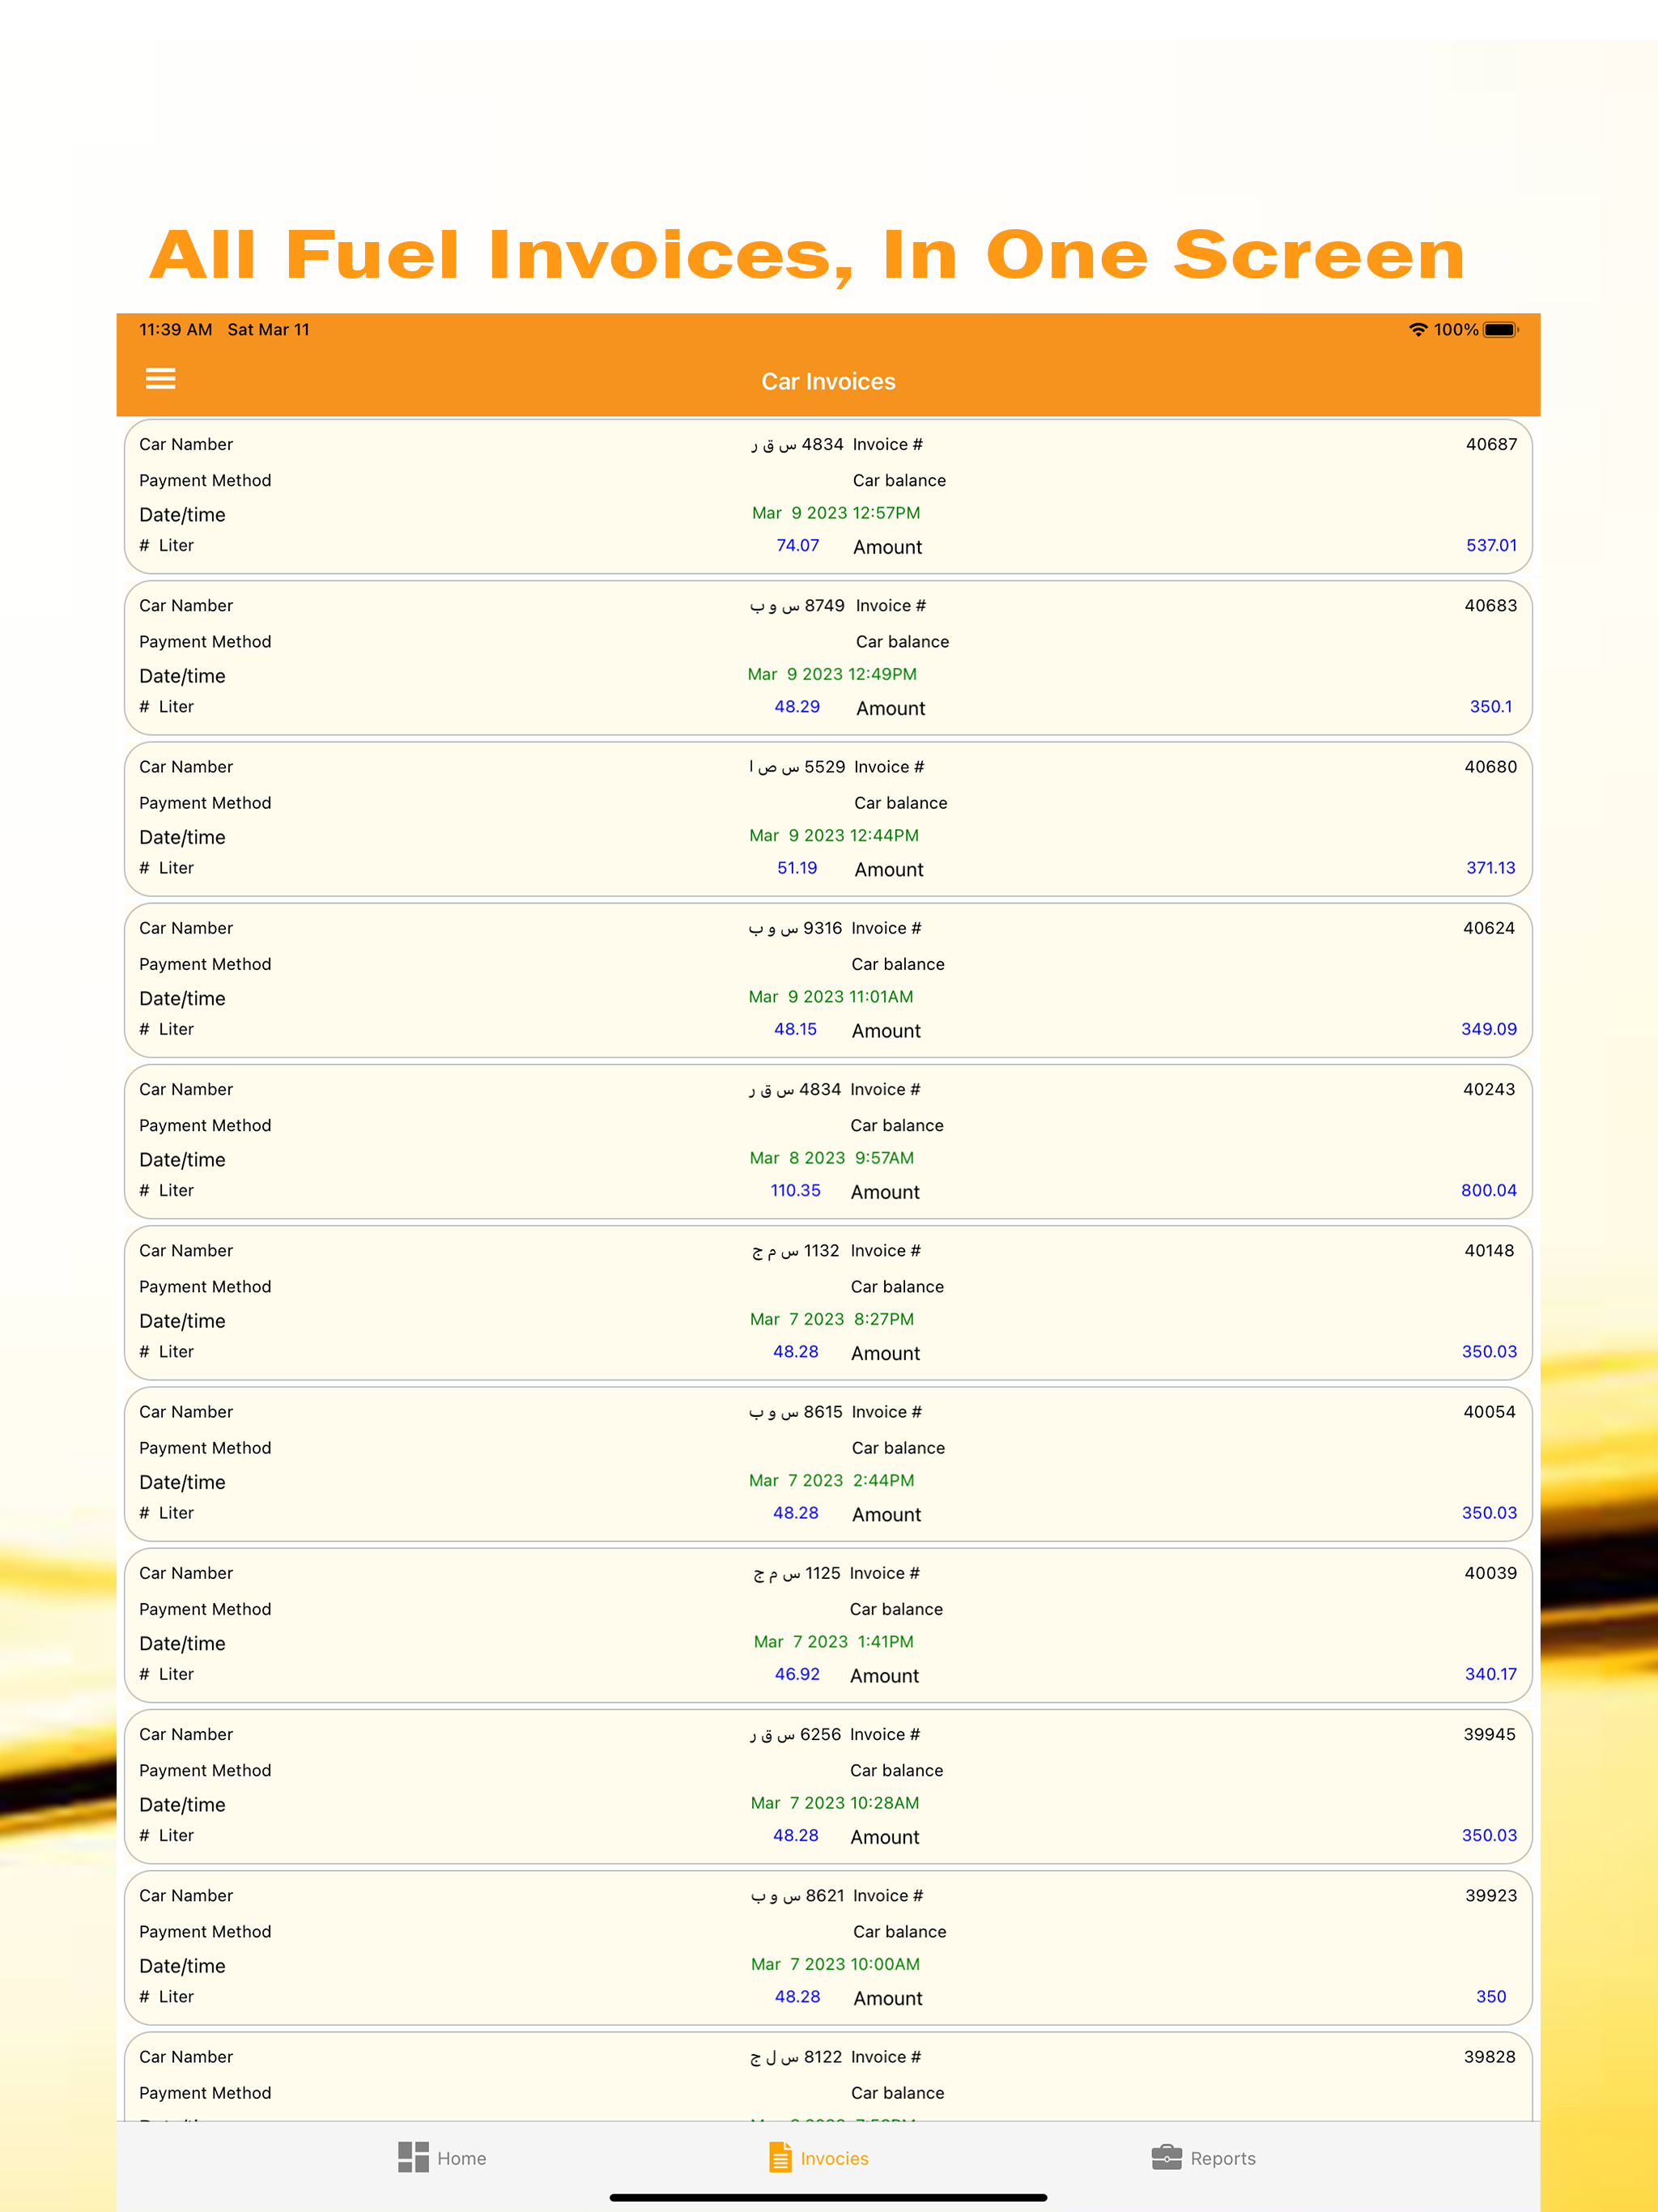Image resolution: width=1658 pixels, height=2212 pixels.
Task: Select date Mar 8 2023 9:57AM
Action: tap(832, 1158)
